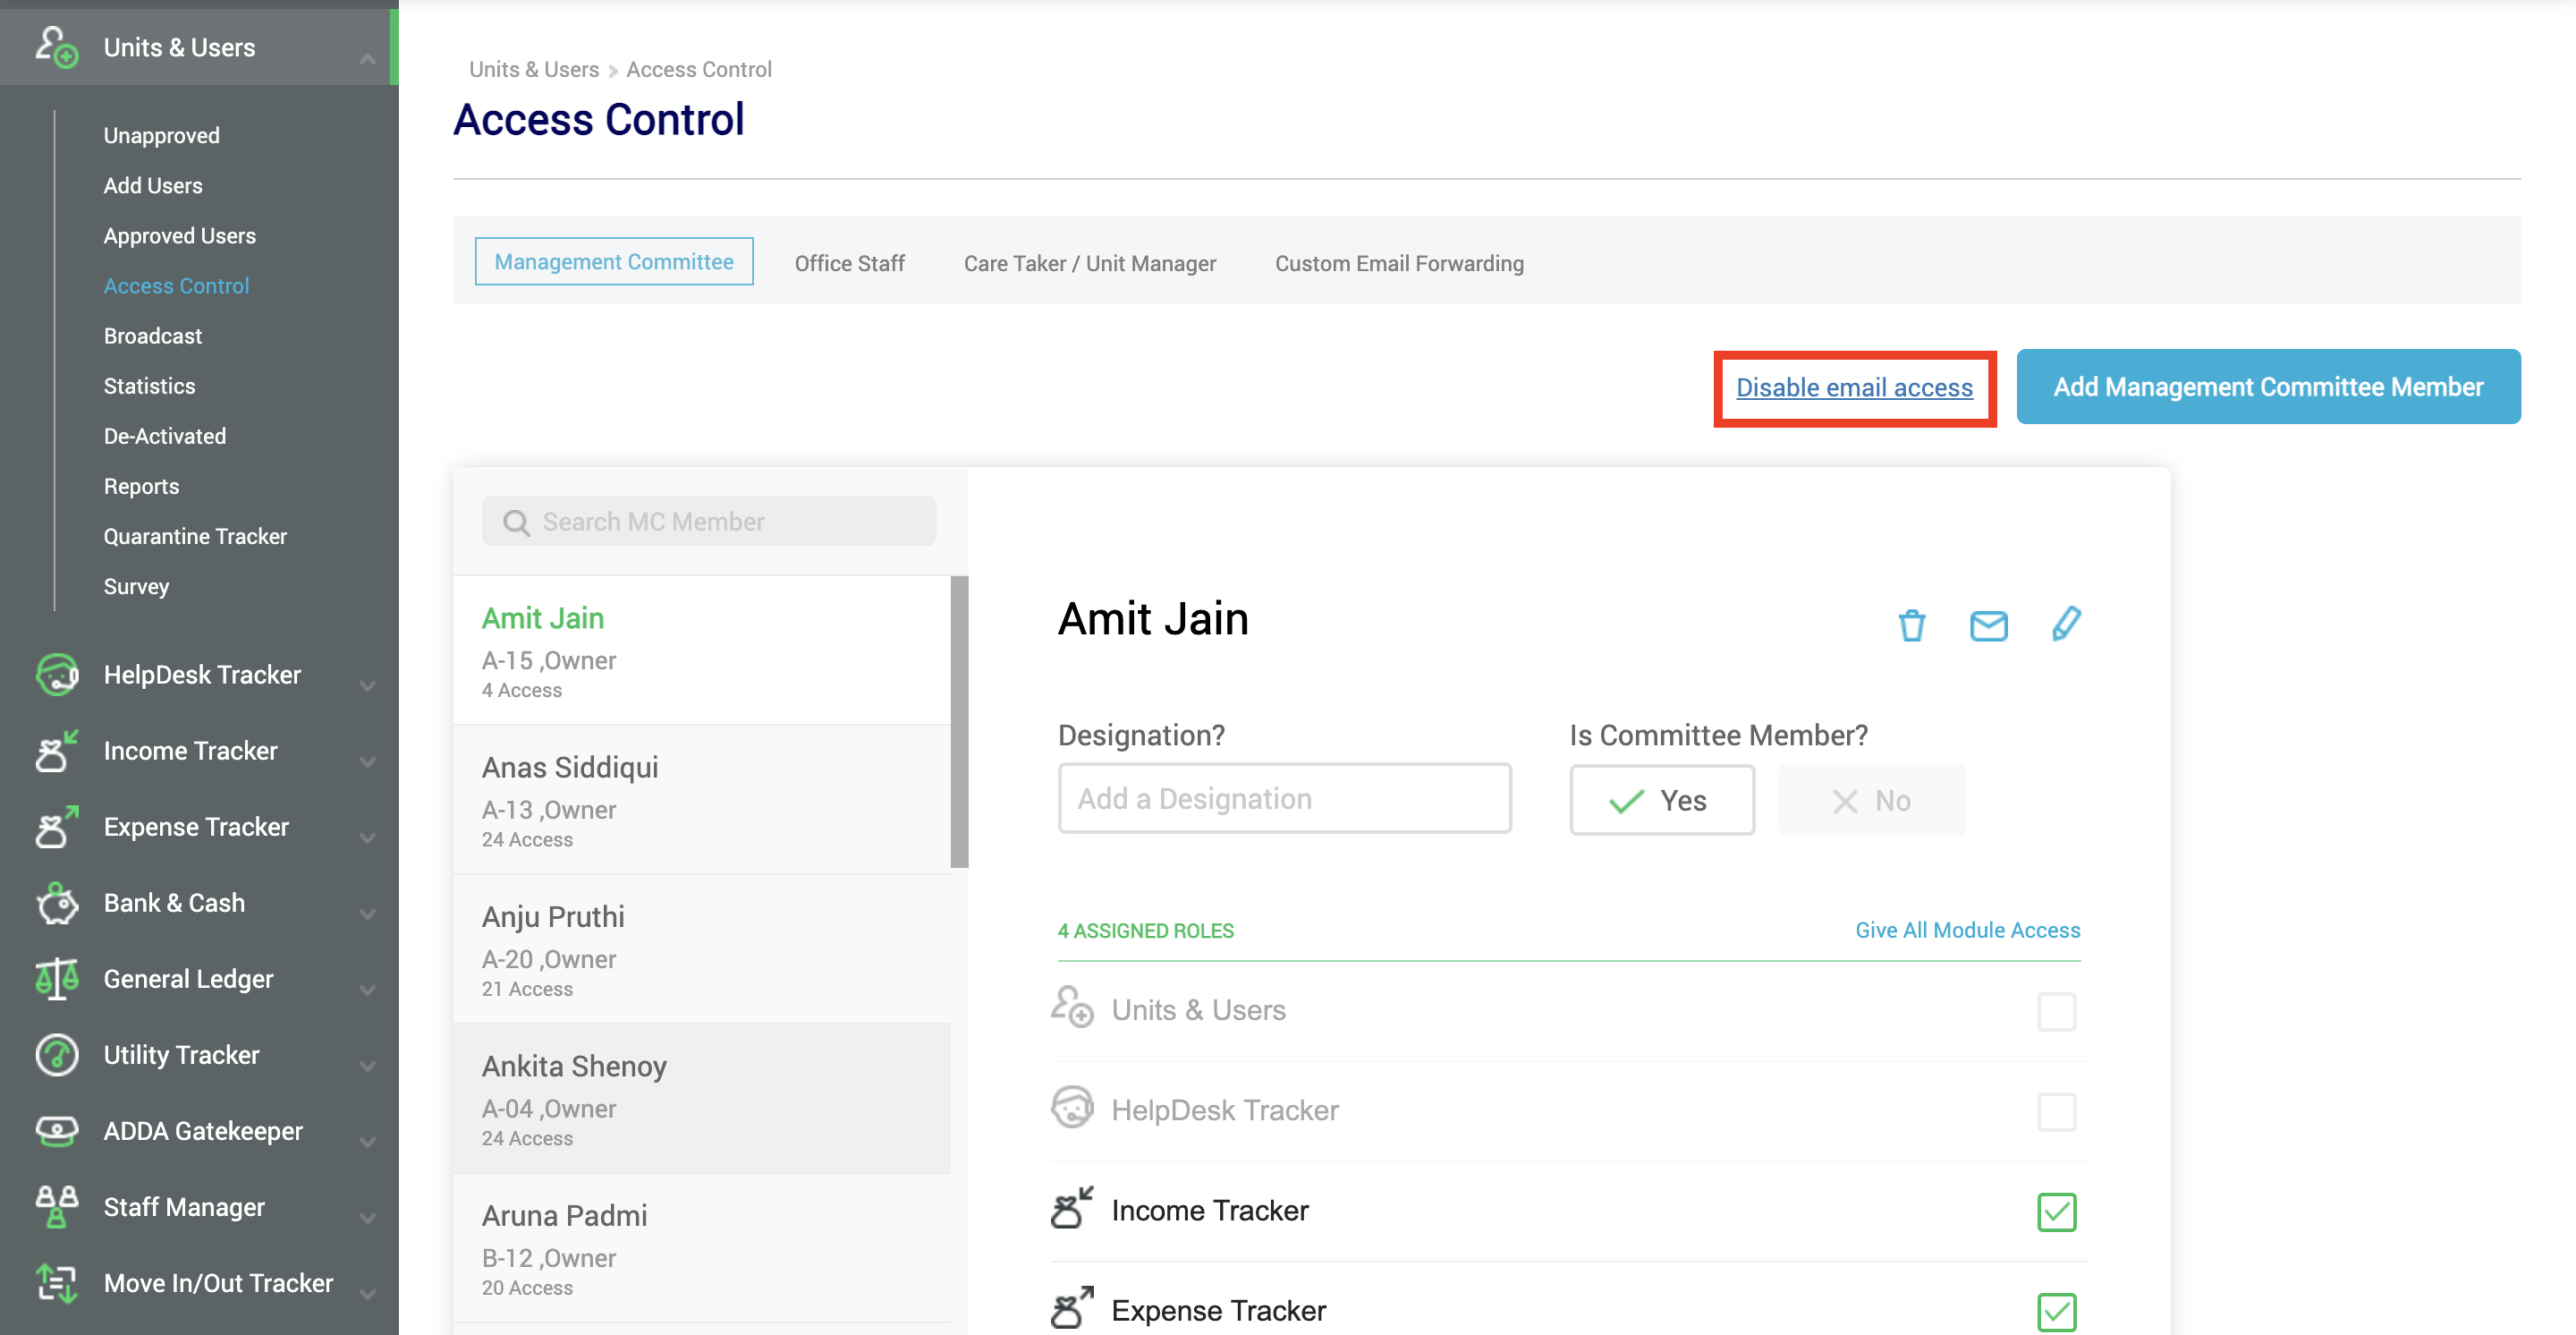Open Broadcast in sidebar
This screenshot has width=2576, height=1335.
click(152, 335)
